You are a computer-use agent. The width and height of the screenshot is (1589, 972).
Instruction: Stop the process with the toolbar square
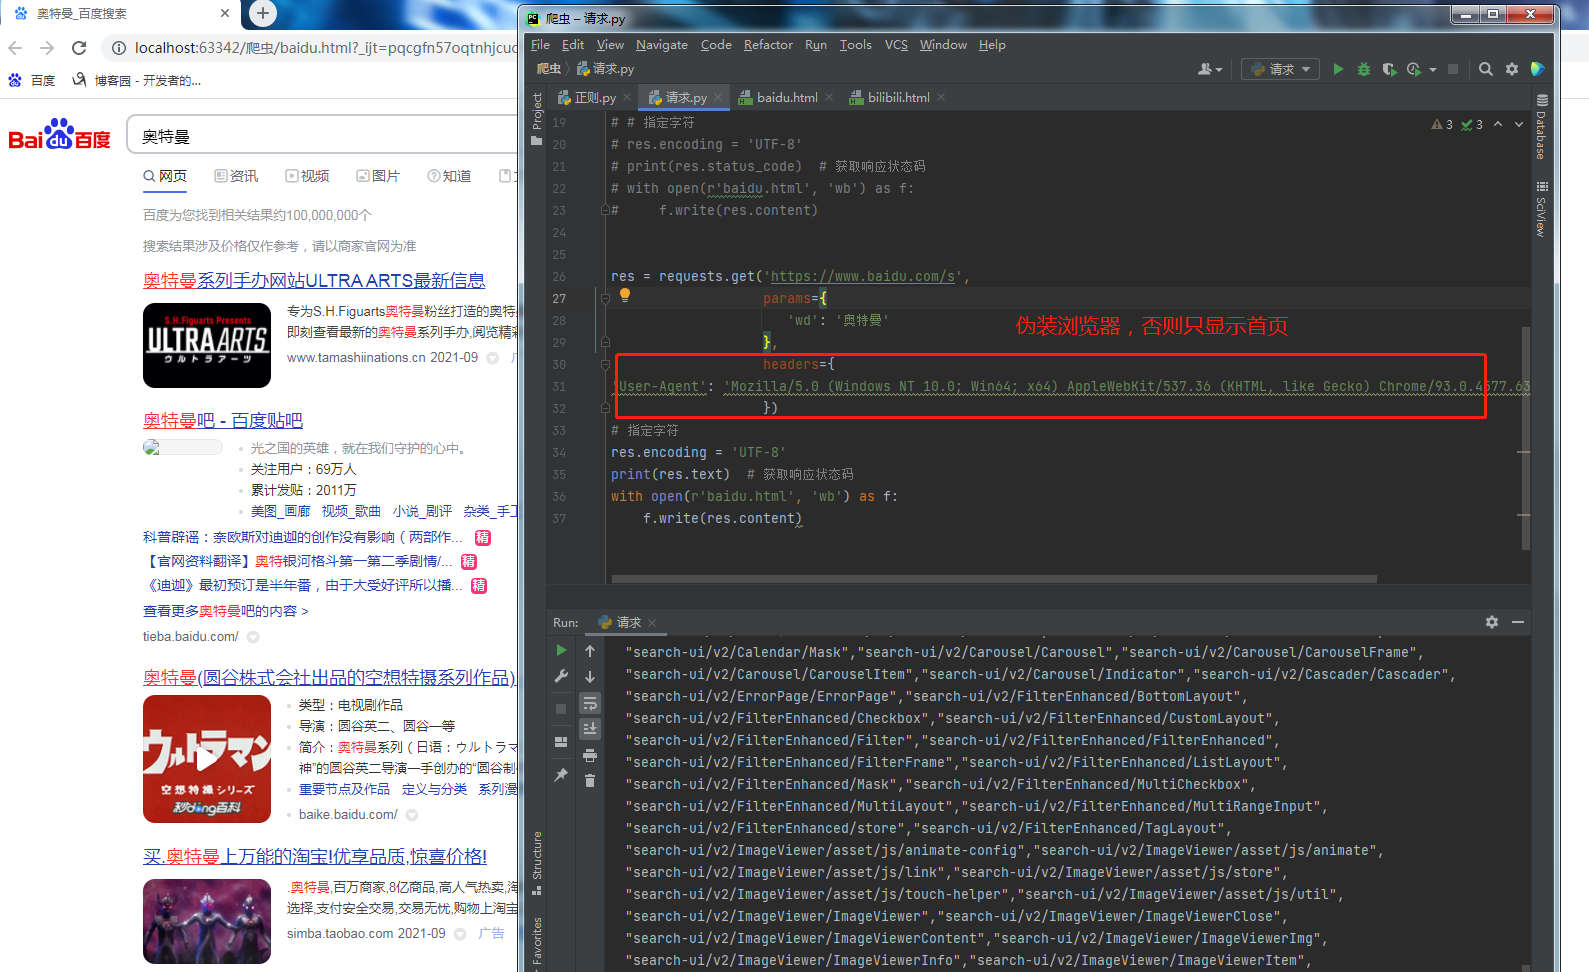pyautogui.click(x=1453, y=69)
